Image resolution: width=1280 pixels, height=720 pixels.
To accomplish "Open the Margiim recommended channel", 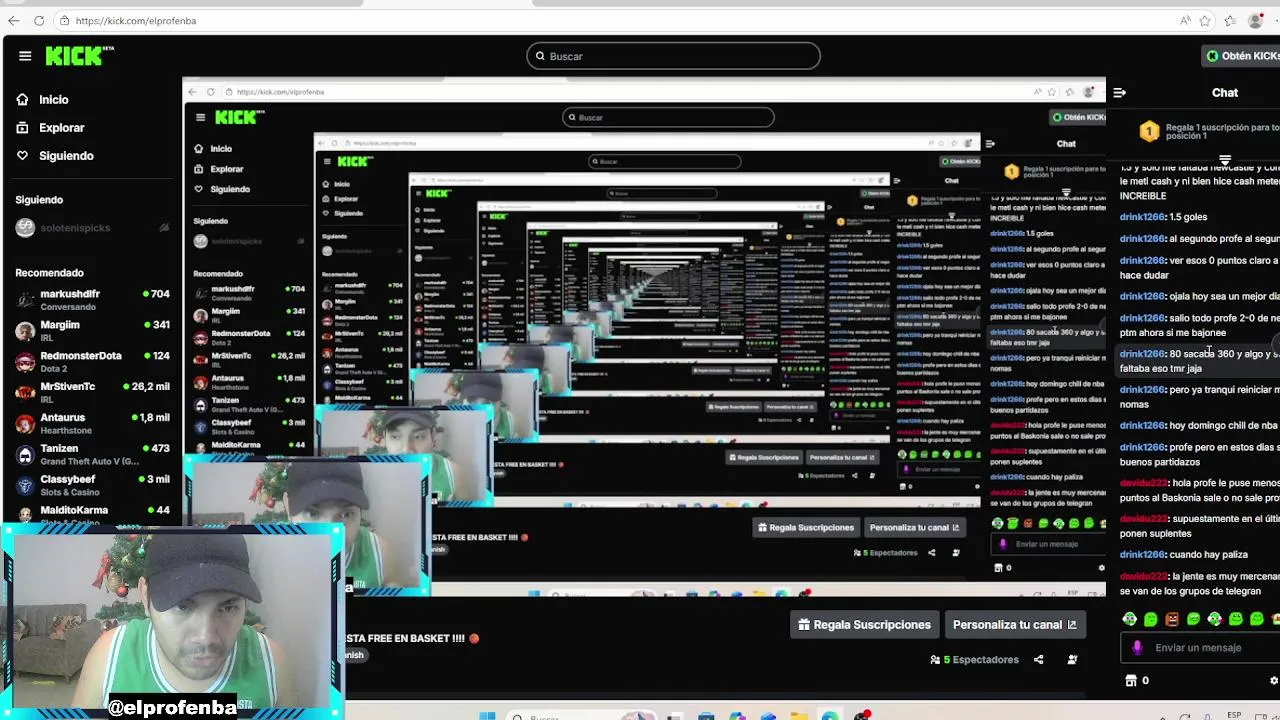I will pos(92,331).
